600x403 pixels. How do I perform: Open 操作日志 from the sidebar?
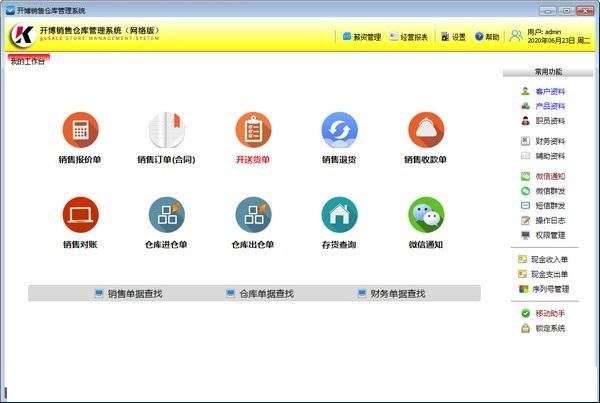[549, 220]
